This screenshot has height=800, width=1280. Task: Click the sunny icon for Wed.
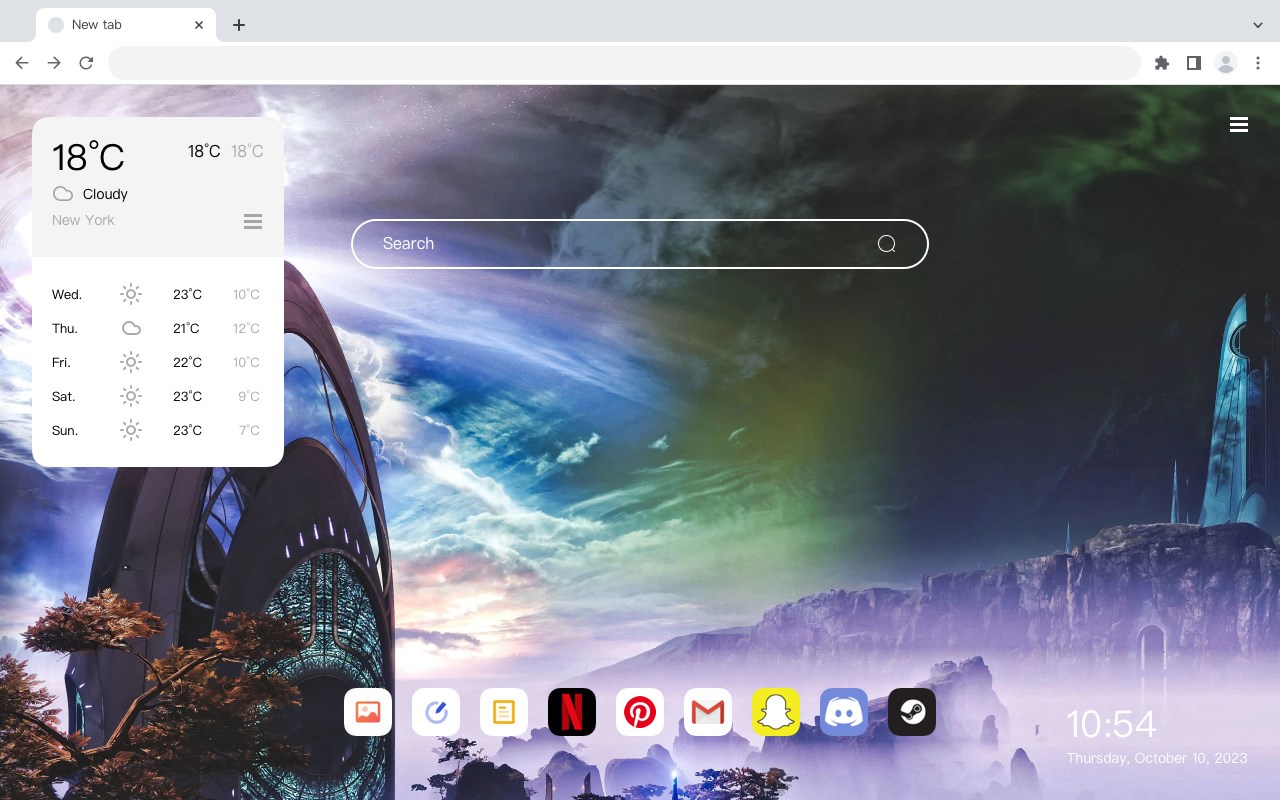point(131,294)
